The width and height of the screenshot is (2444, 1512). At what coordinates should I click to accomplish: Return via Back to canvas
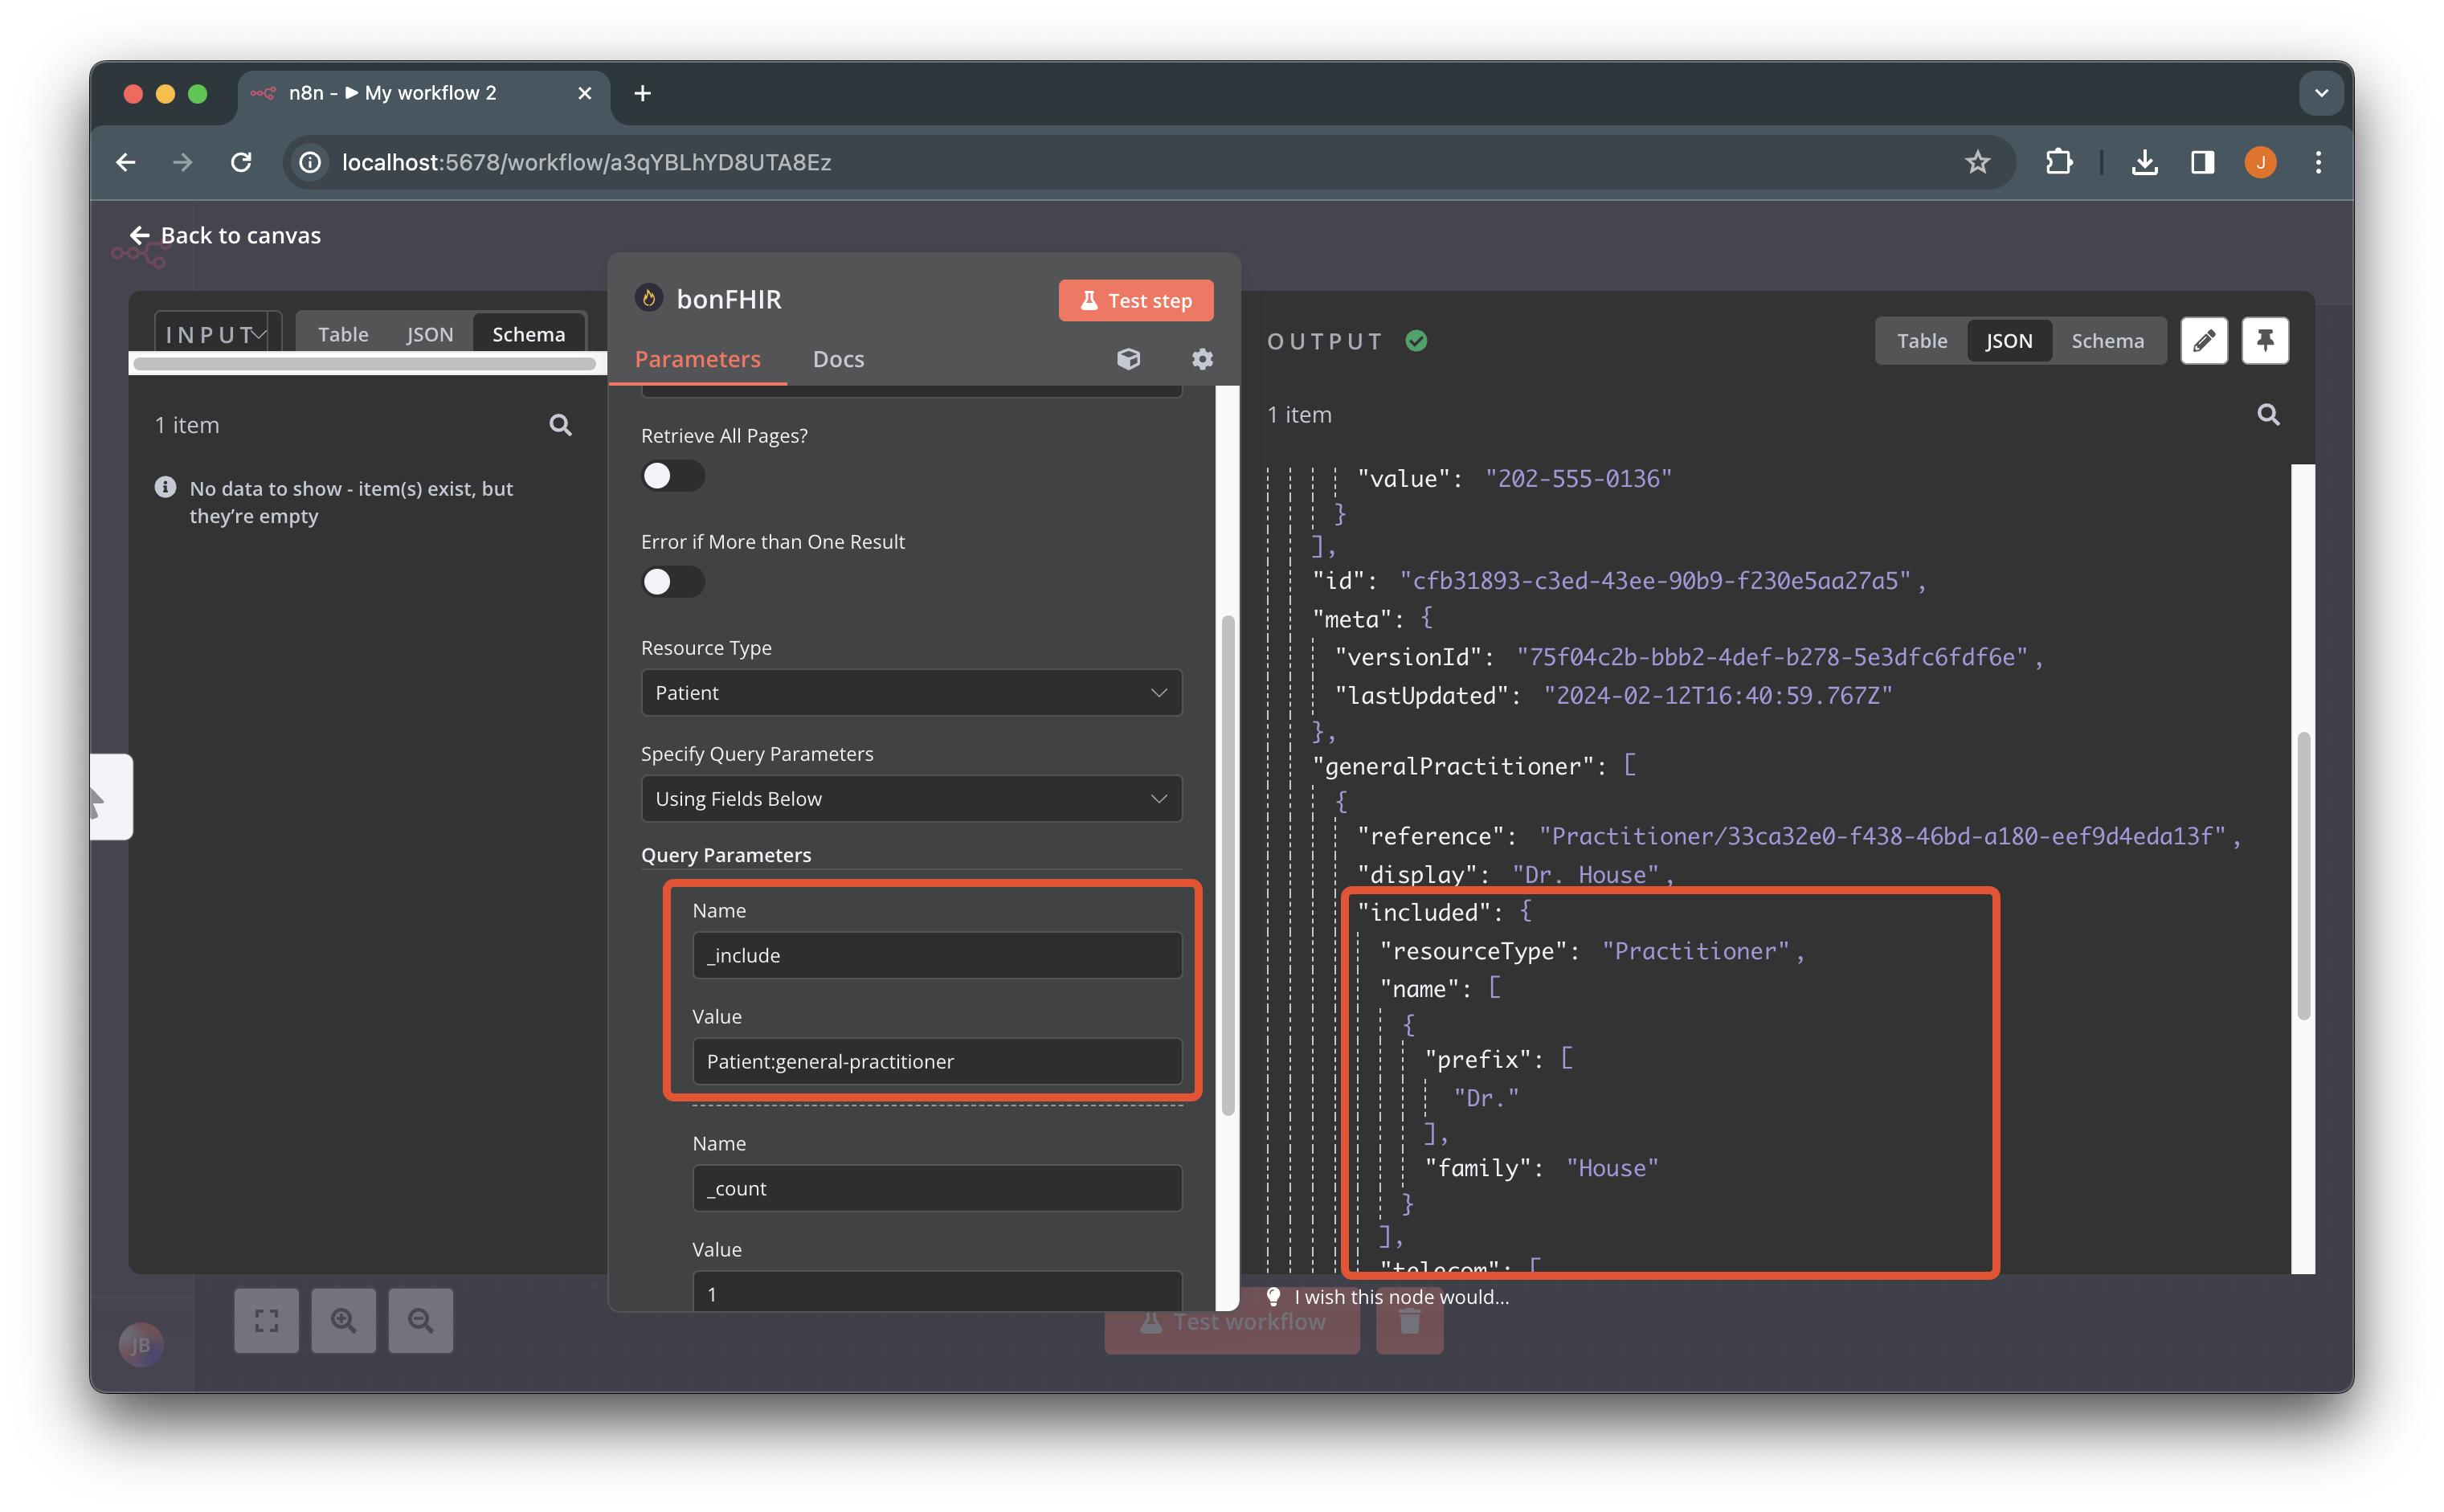[x=225, y=235]
